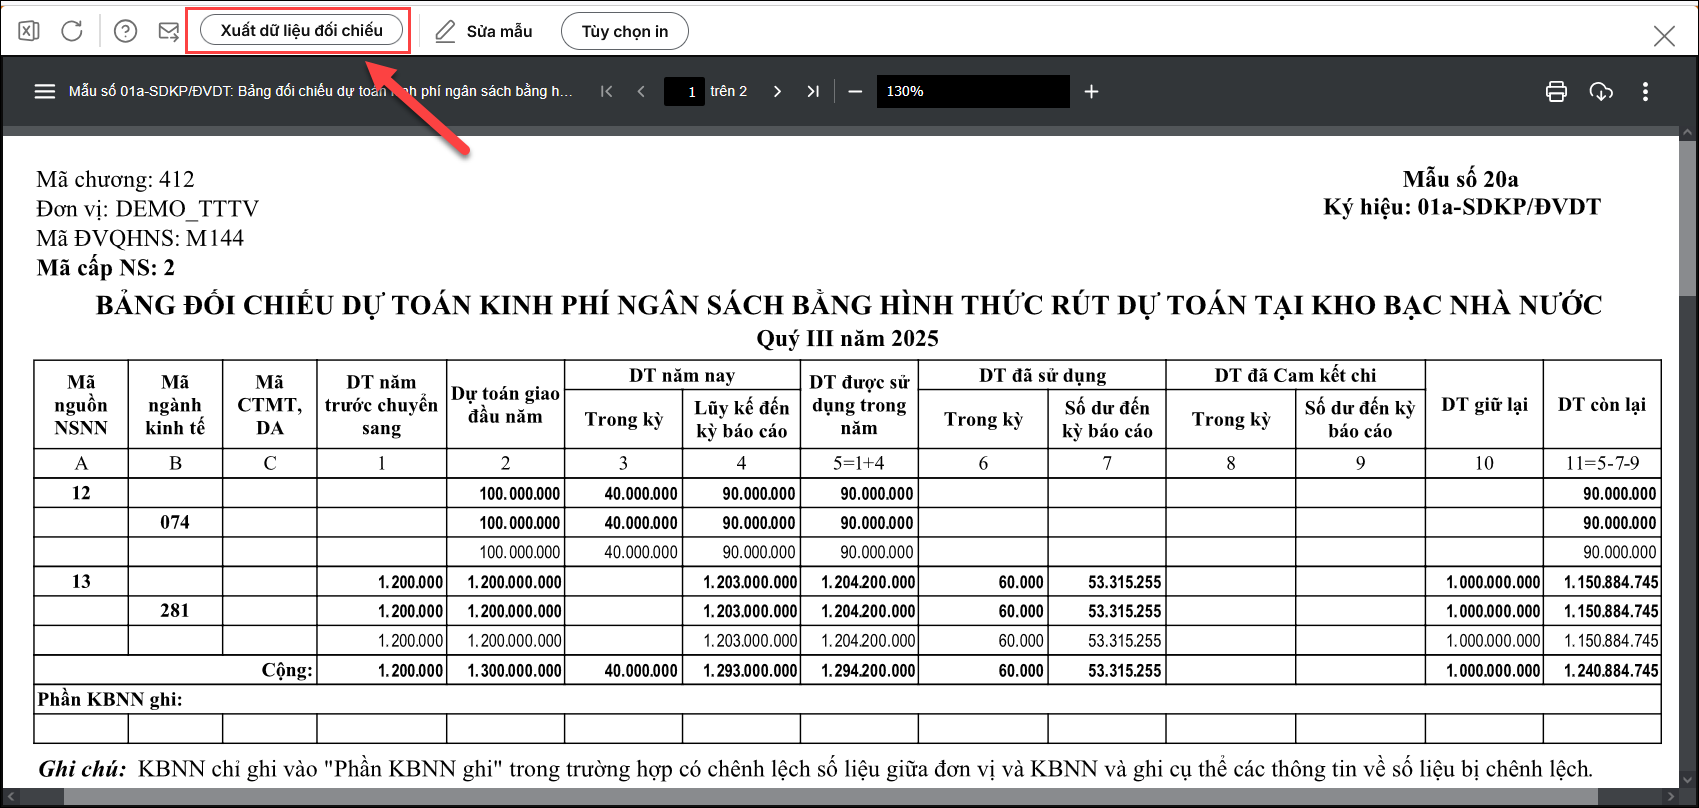Click the '5=1+4' formula cell
Image resolution: width=1699 pixels, height=808 pixels.
859,463
